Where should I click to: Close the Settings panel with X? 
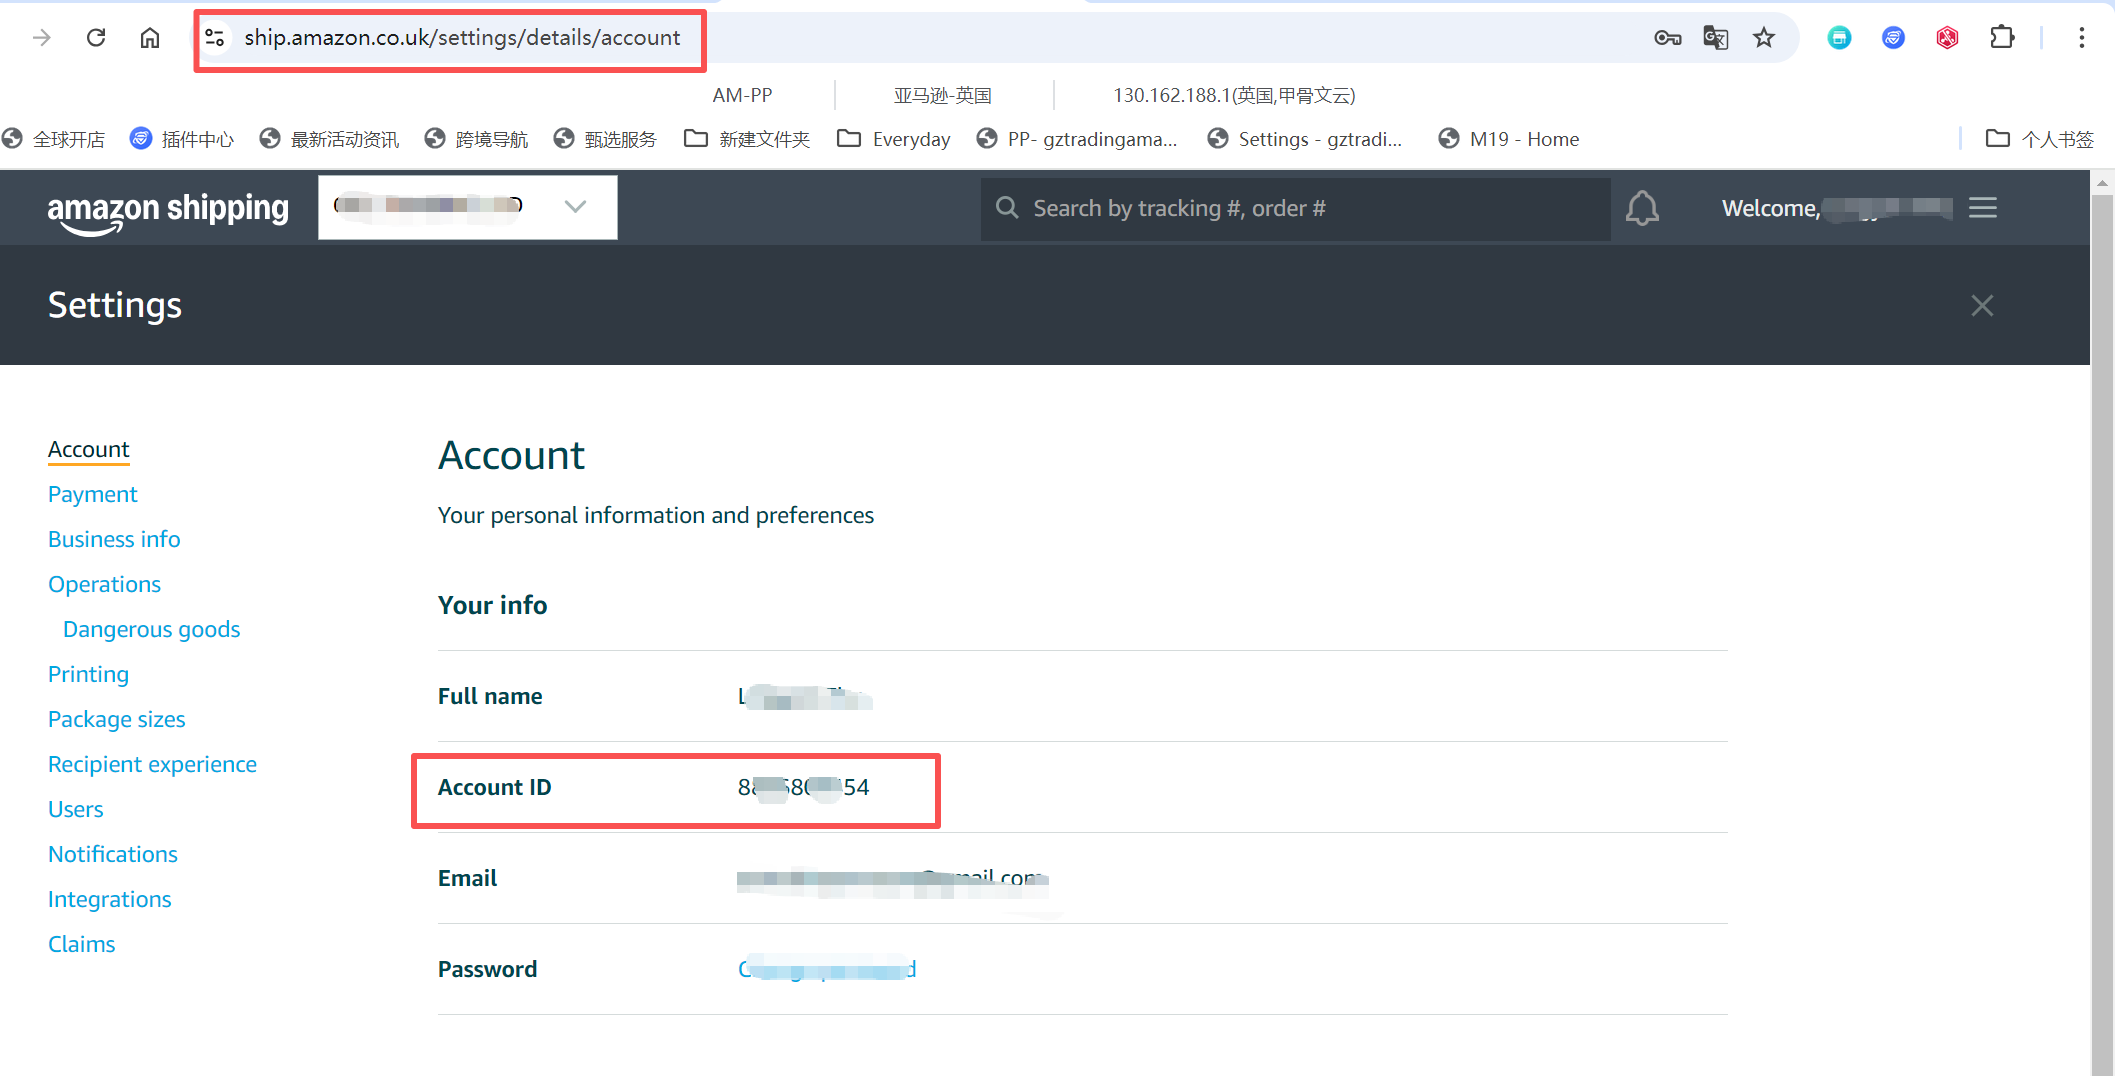[x=1981, y=306]
